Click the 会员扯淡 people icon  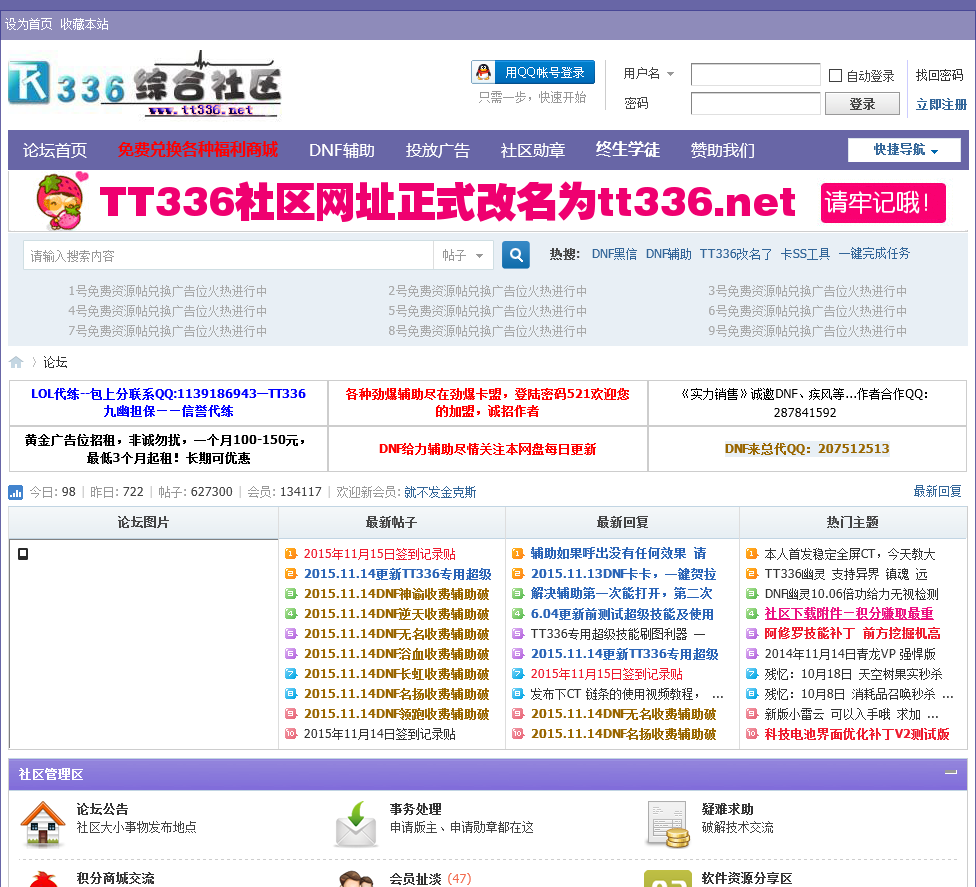coord(355,878)
